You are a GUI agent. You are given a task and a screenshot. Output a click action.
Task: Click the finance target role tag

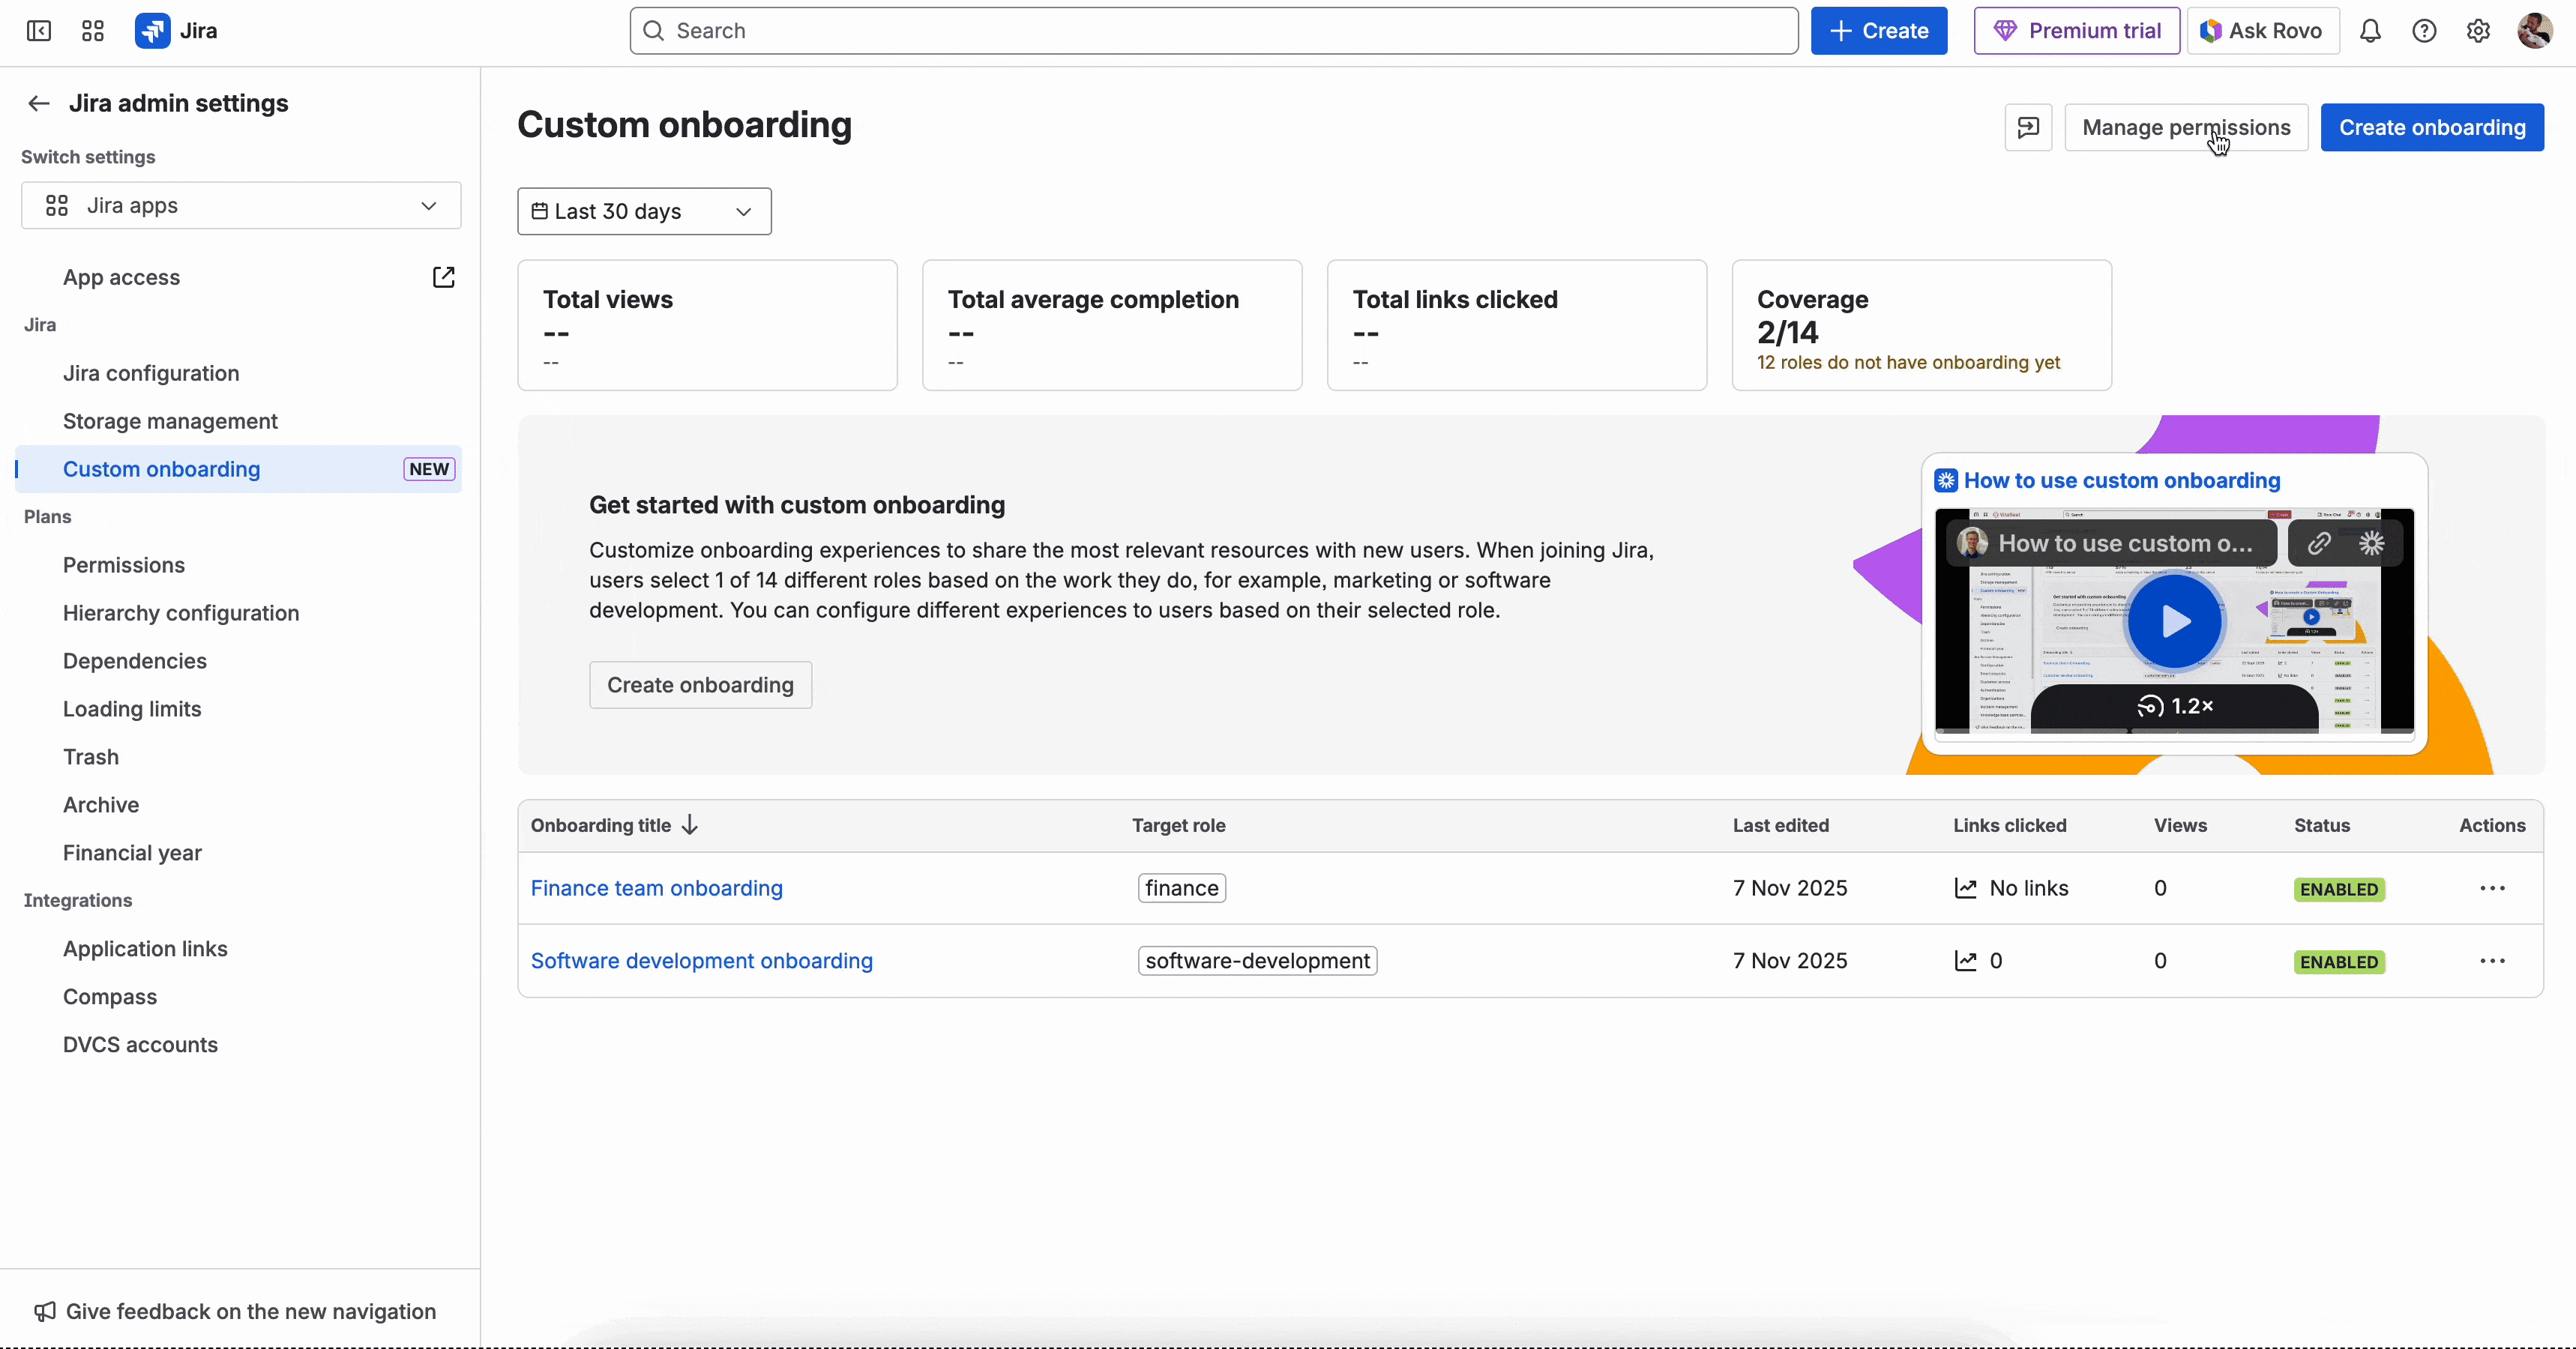click(1182, 888)
